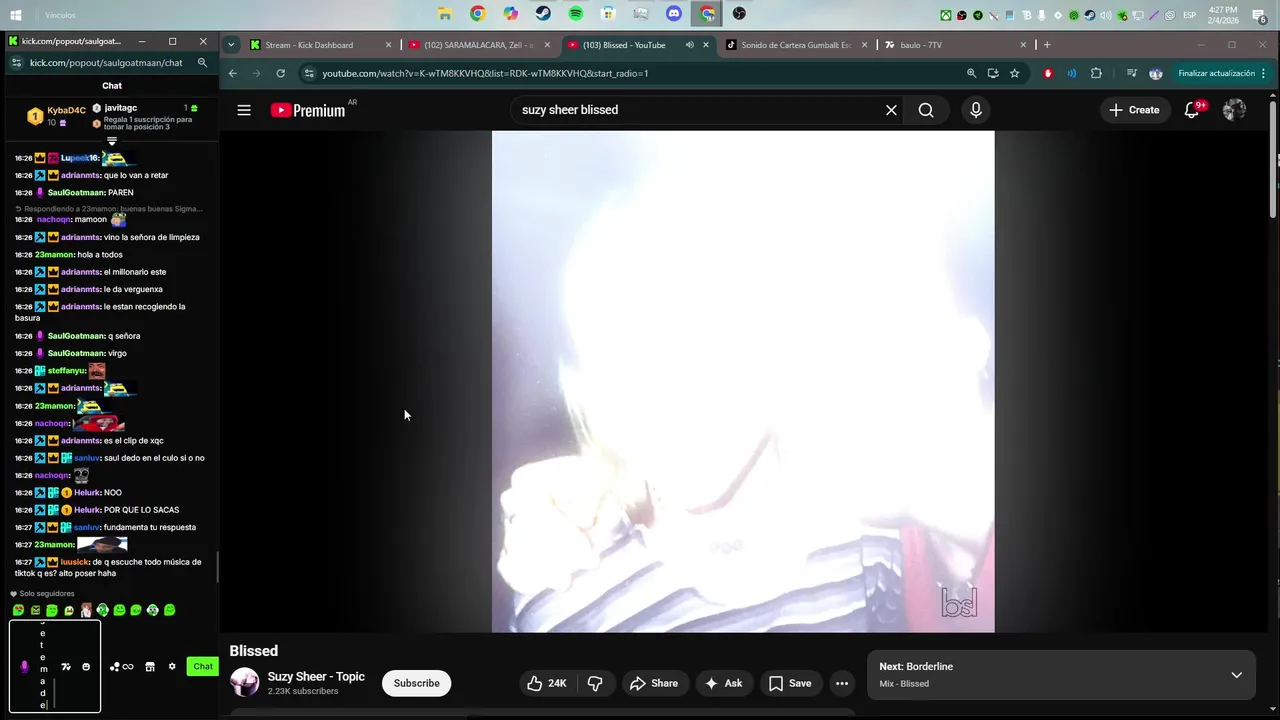Click username luusick in chat

74,562
